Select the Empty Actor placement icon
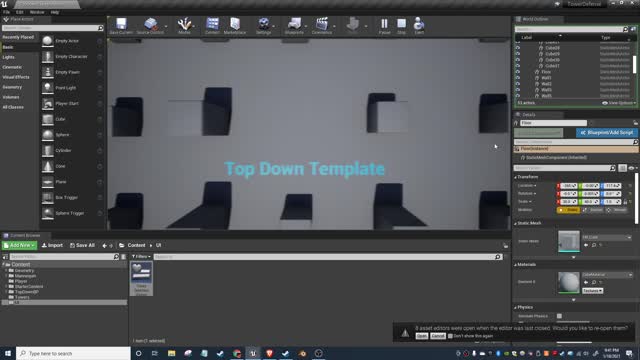640x360 pixels. pyautogui.click(x=47, y=41)
